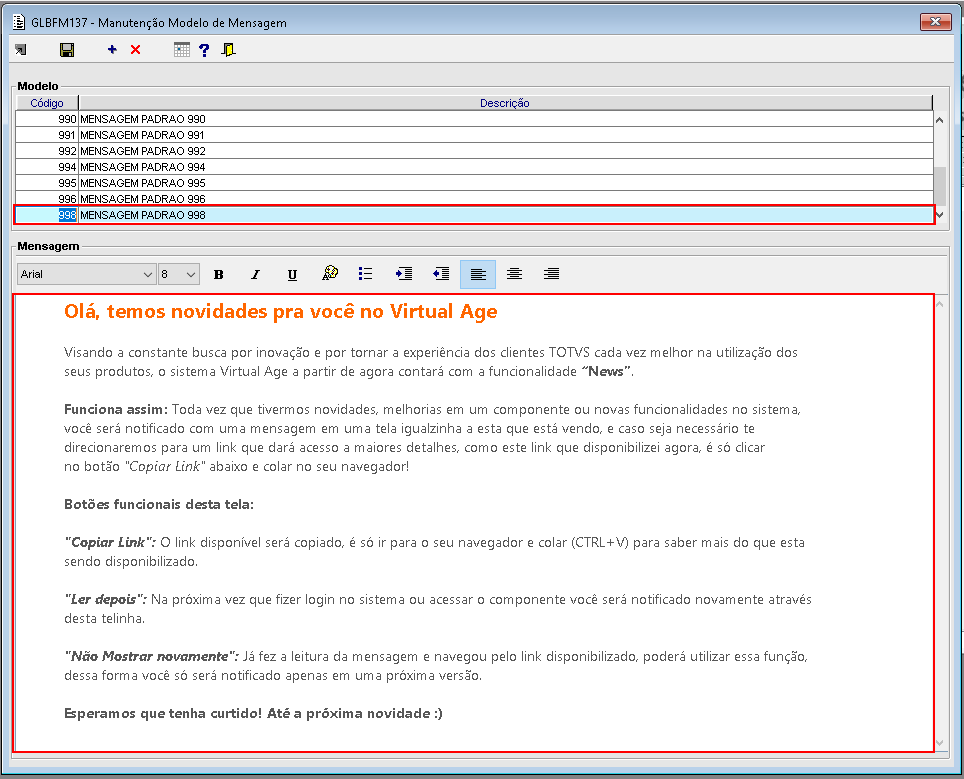Click the Modelo grid scrollbar thumb

[939, 186]
